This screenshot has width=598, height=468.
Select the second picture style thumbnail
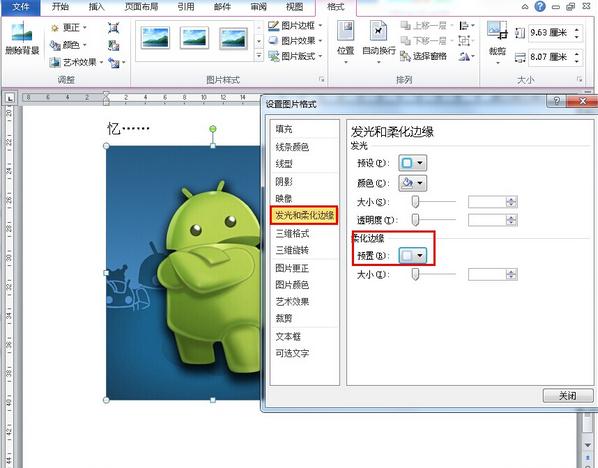pyautogui.click(x=194, y=37)
